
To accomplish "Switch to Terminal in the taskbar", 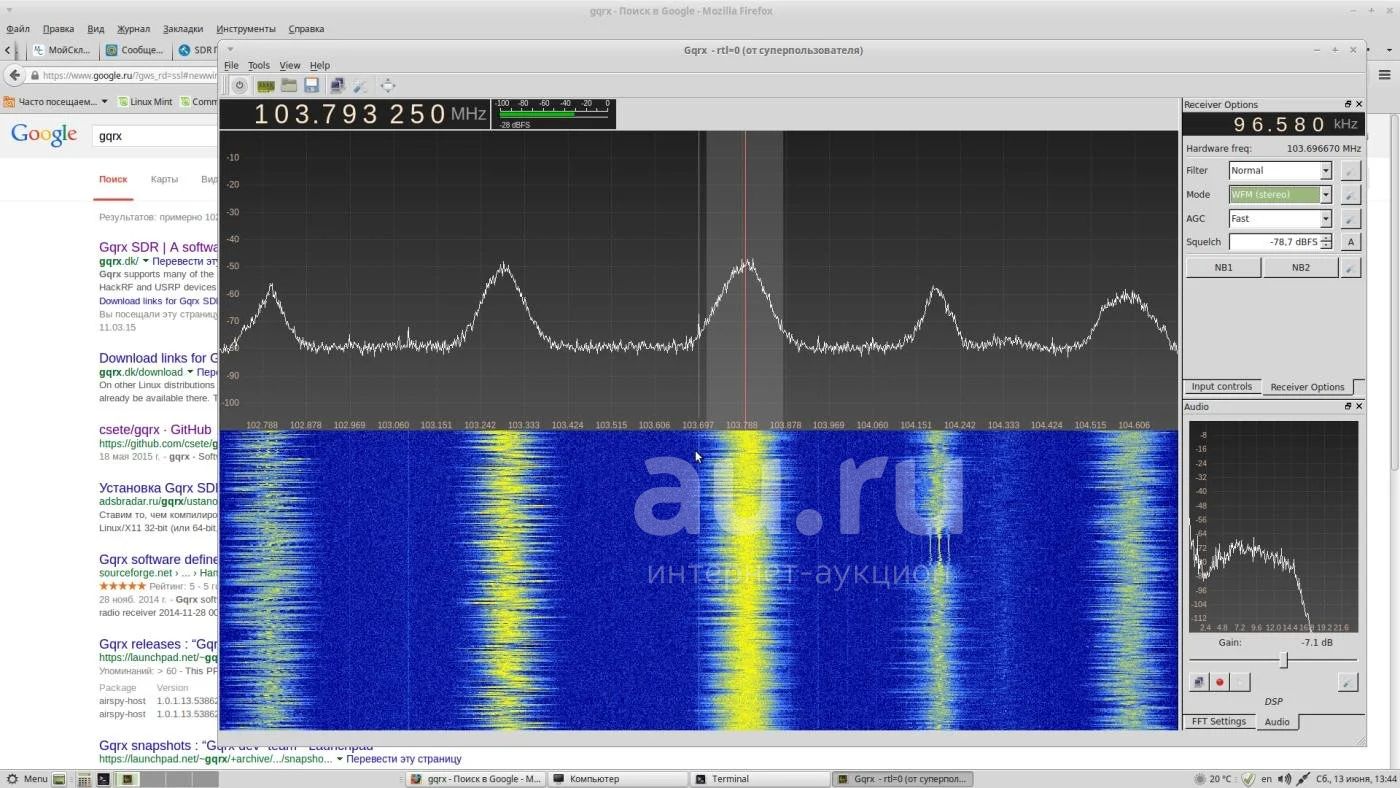I will point(758,779).
